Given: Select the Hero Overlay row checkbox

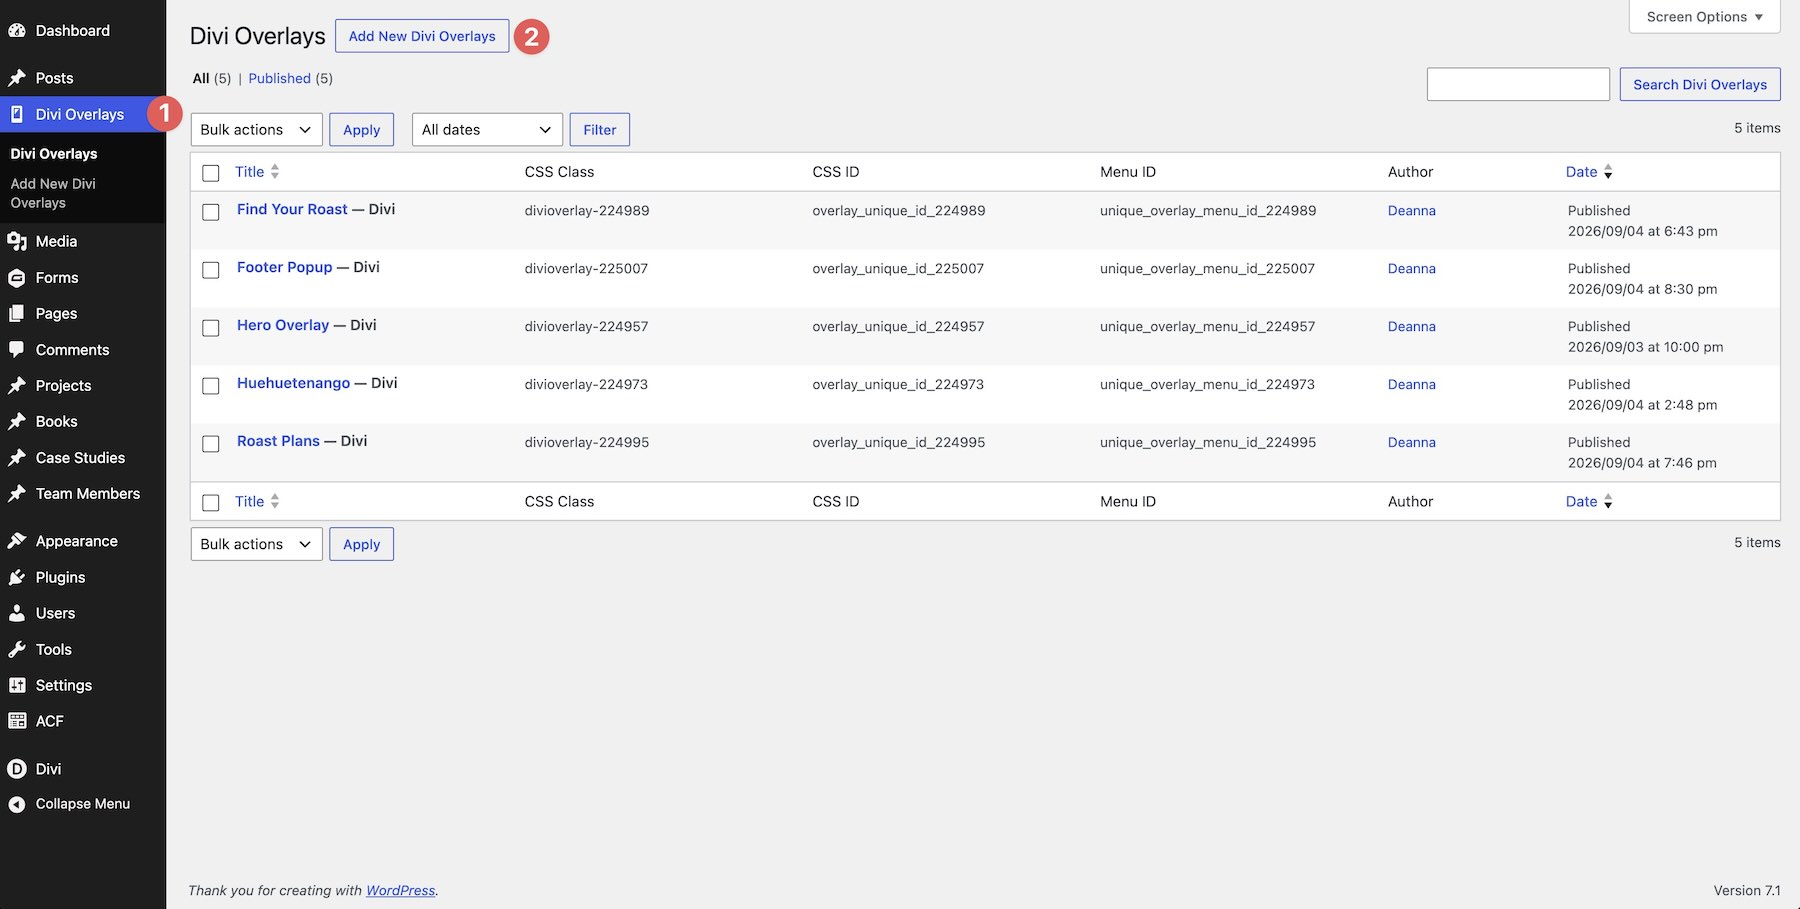Looking at the screenshot, I should click(211, 328).
